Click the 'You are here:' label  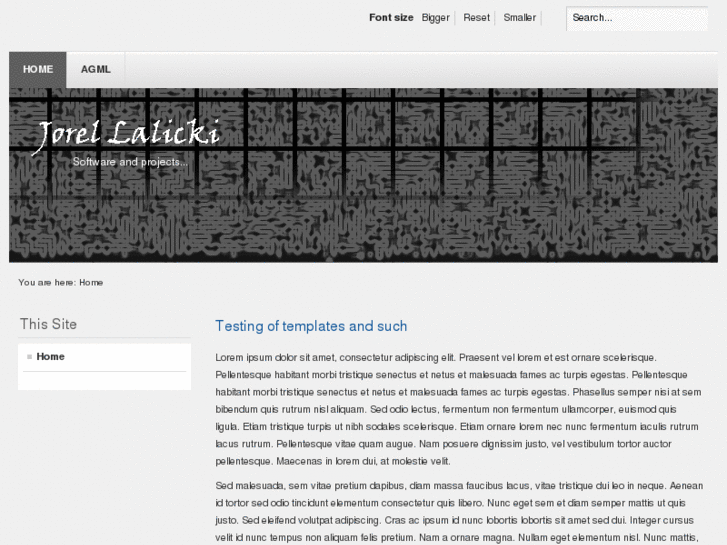click(x=47, y=282)
